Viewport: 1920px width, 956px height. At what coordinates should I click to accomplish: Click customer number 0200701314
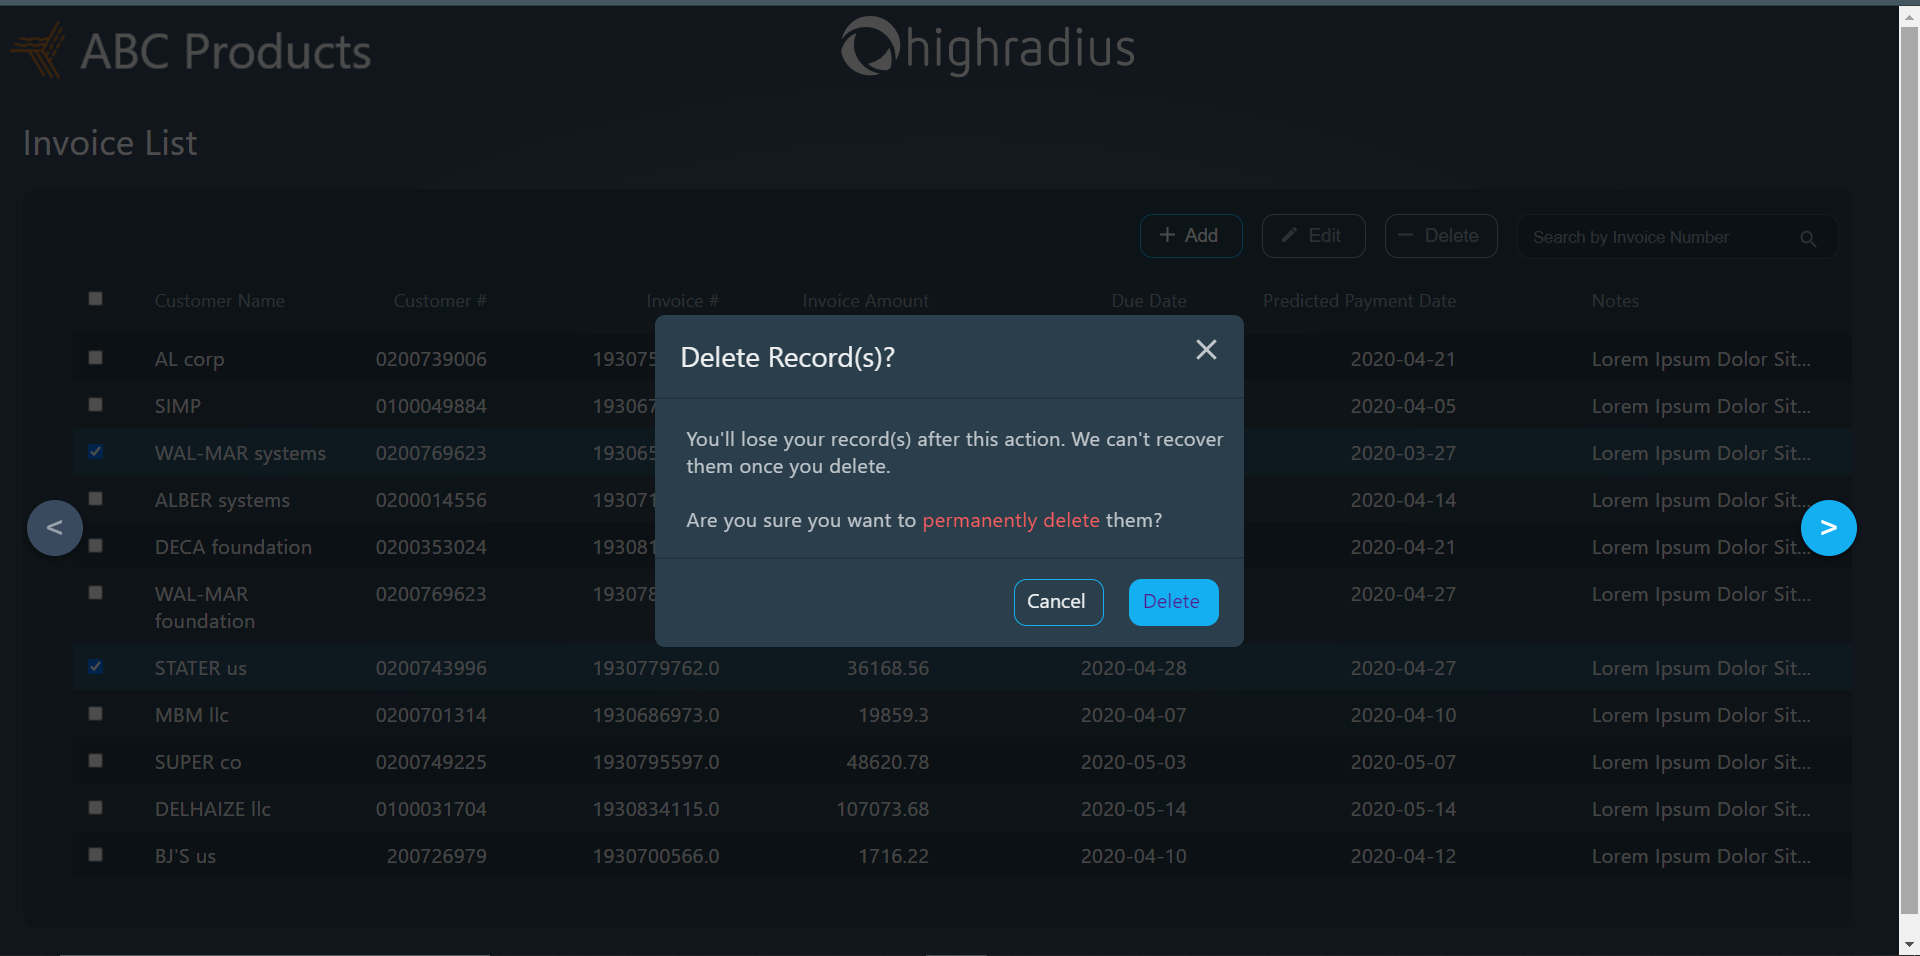431,715
